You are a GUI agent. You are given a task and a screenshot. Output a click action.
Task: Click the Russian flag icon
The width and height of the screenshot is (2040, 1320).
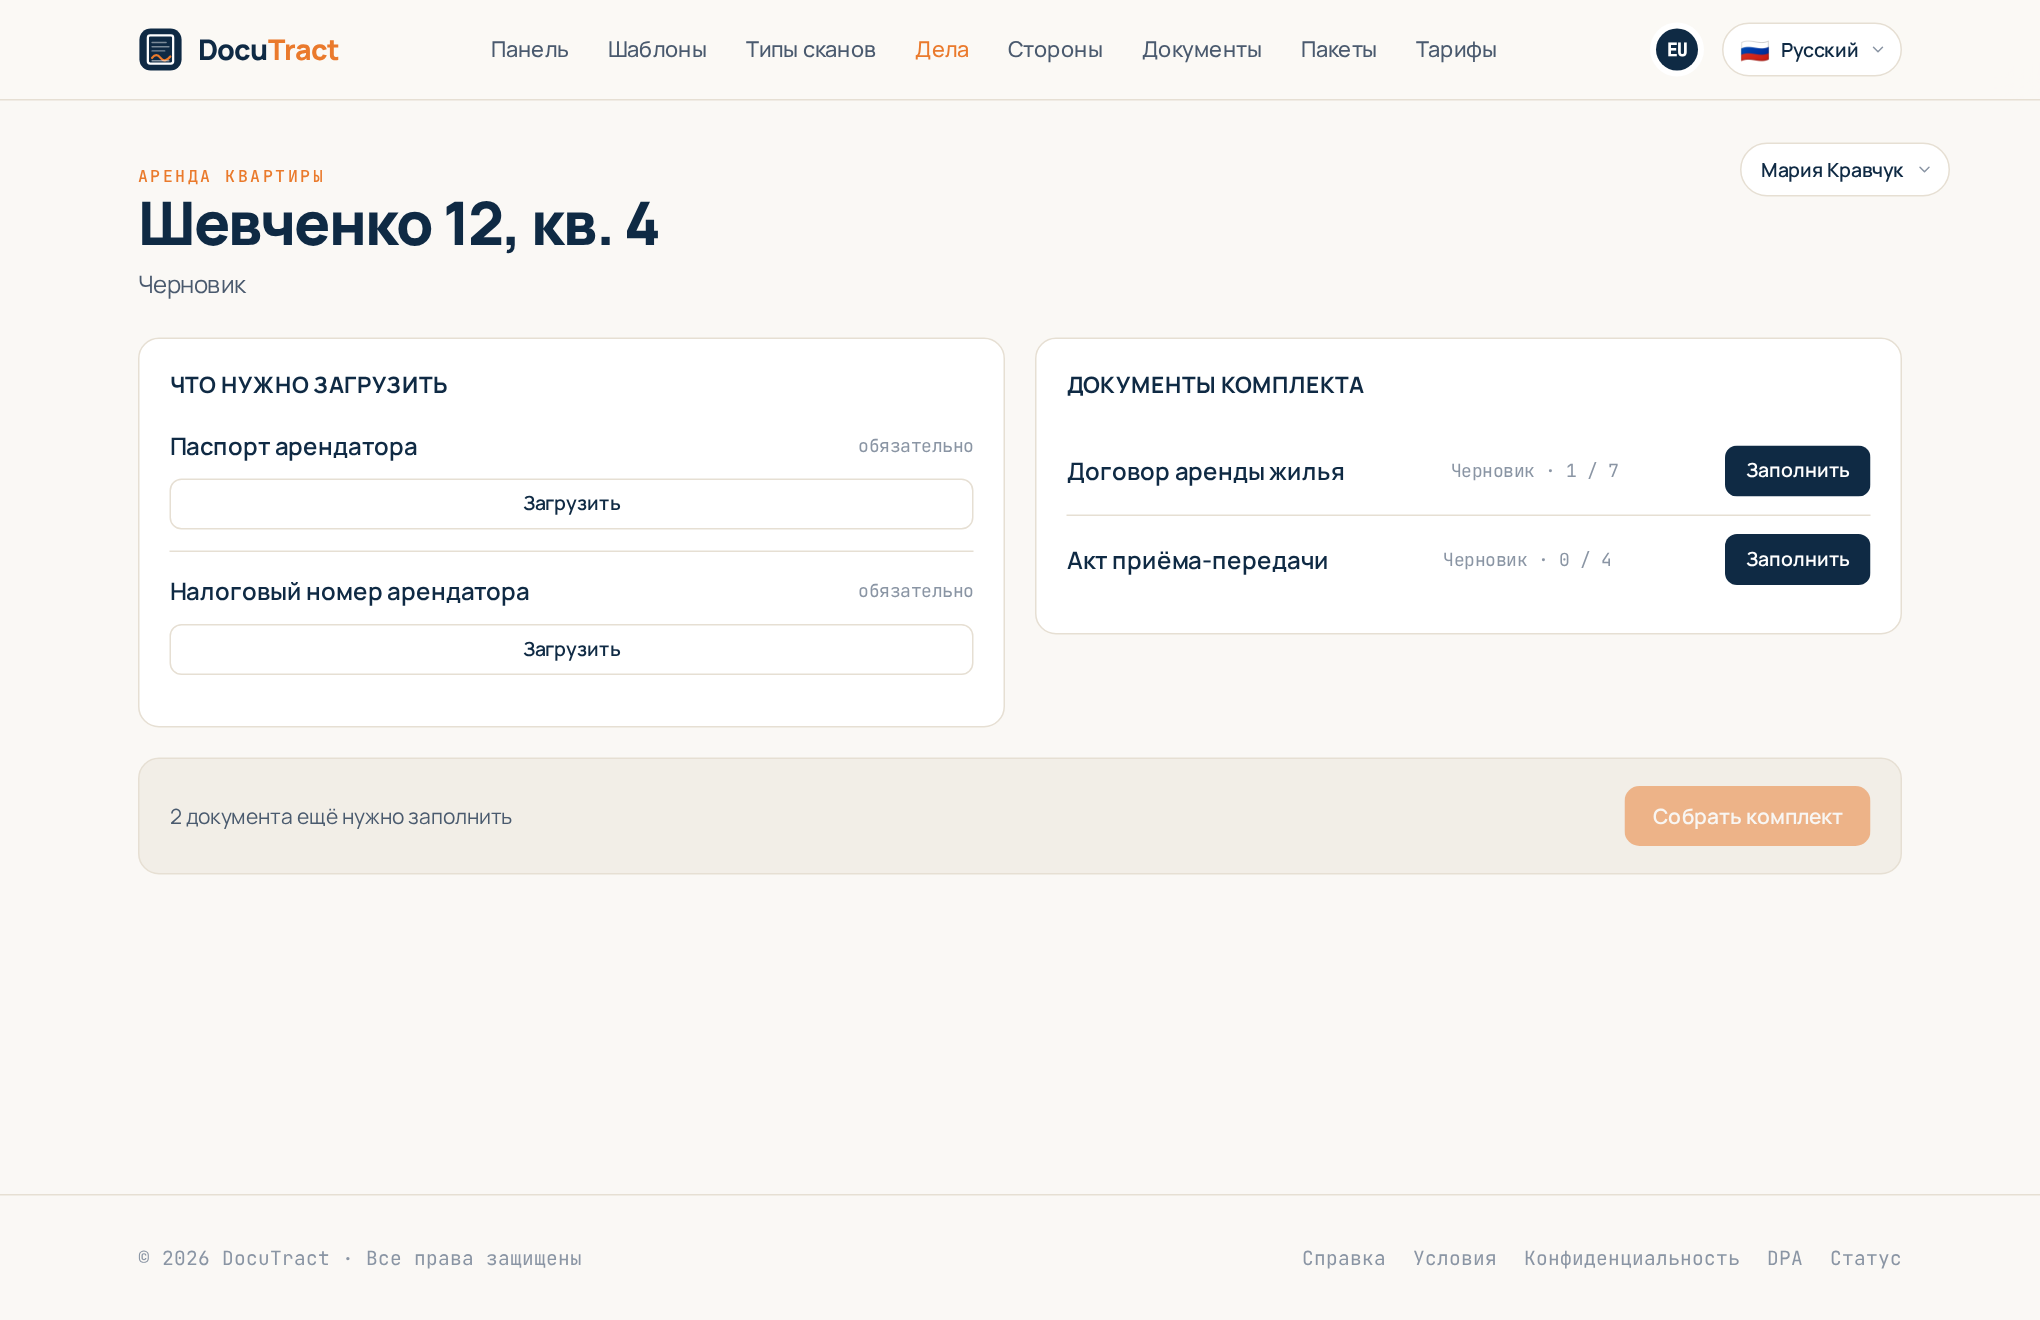coord(1754,50)
